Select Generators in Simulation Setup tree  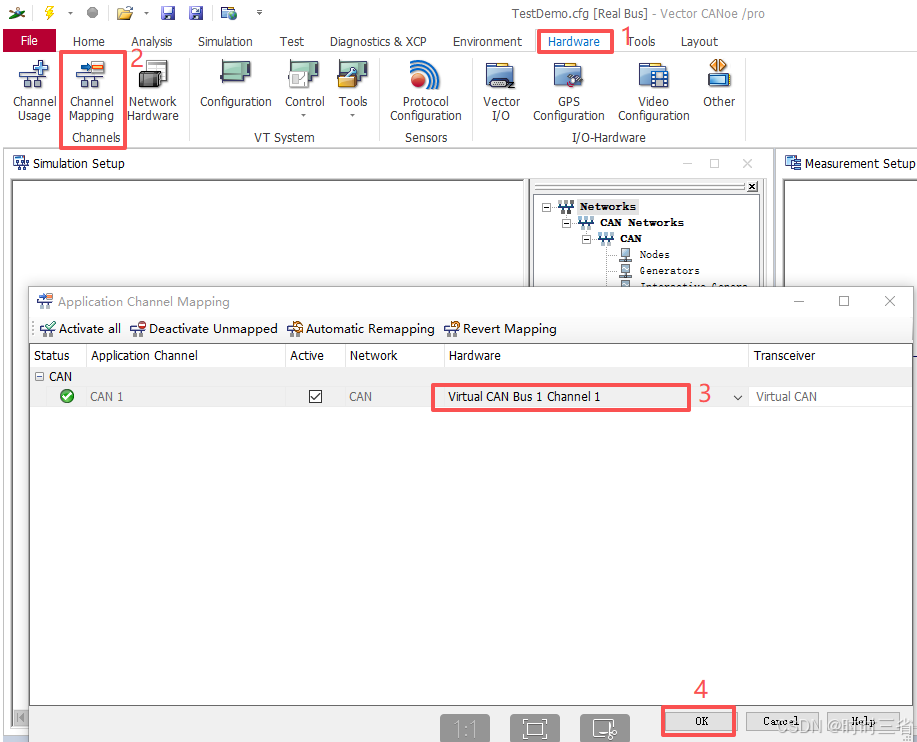pyautogui.click(x=669, y=270)
